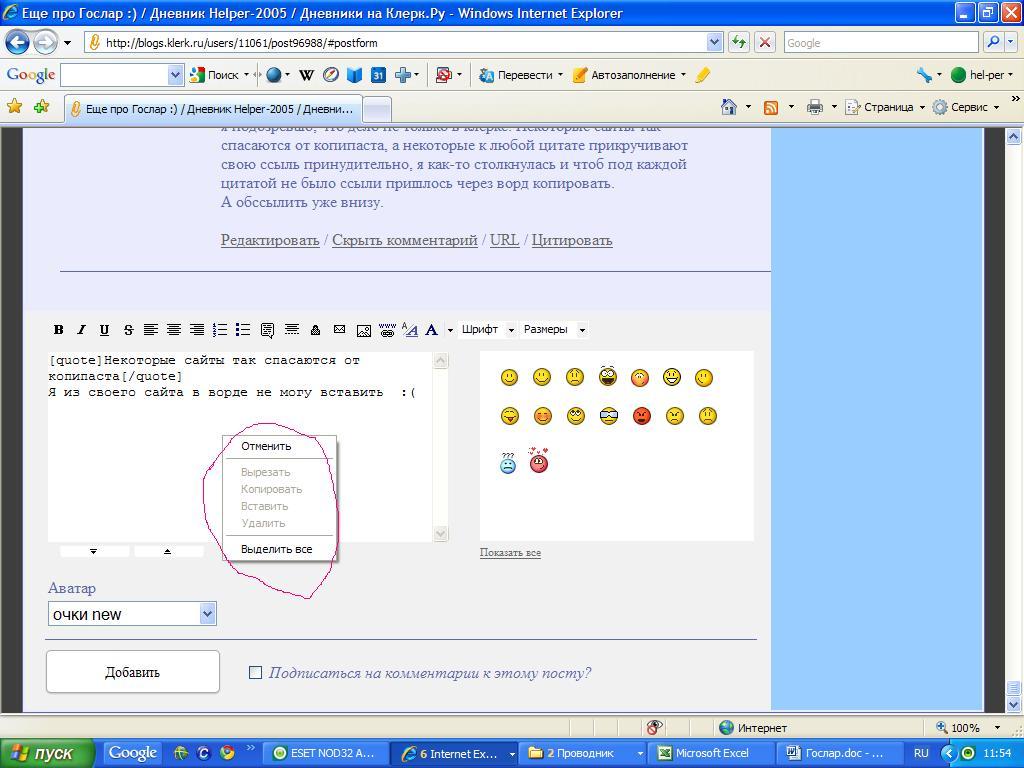Insert the sunglasses smiley
The image size is (1024, 768).
(x=609, y=416)
